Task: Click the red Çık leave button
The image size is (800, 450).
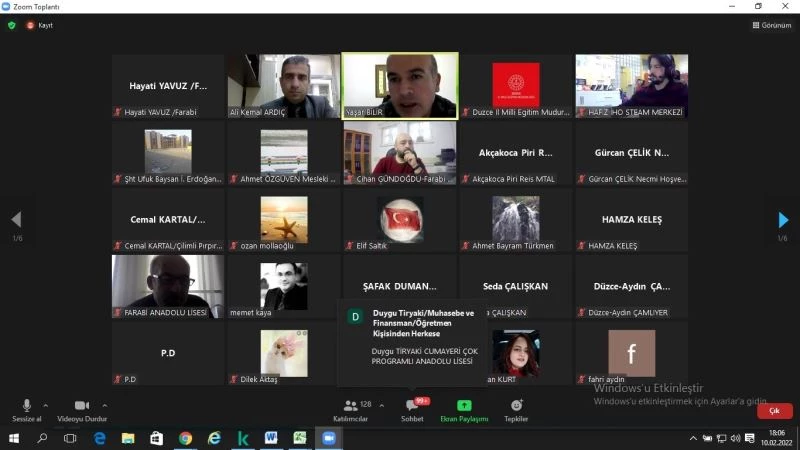Action: (x=773, y=411)
